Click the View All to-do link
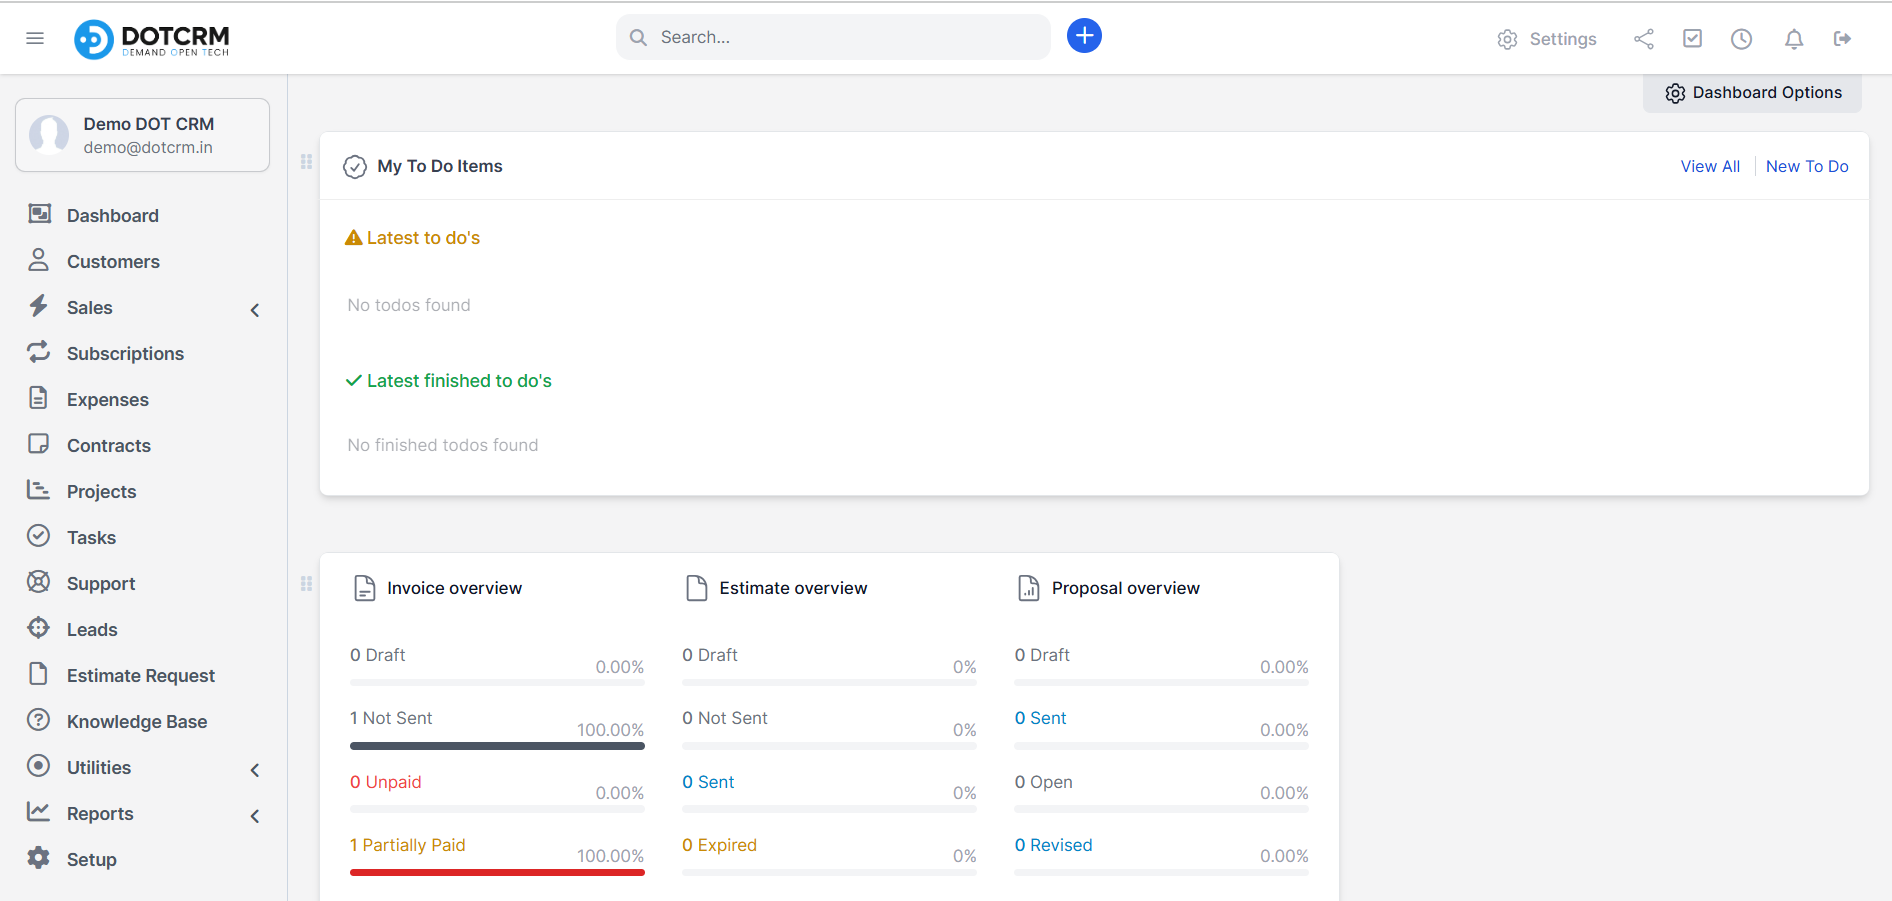The image size is (1892, 901). pyautogui.click(x=1709, y=166)
